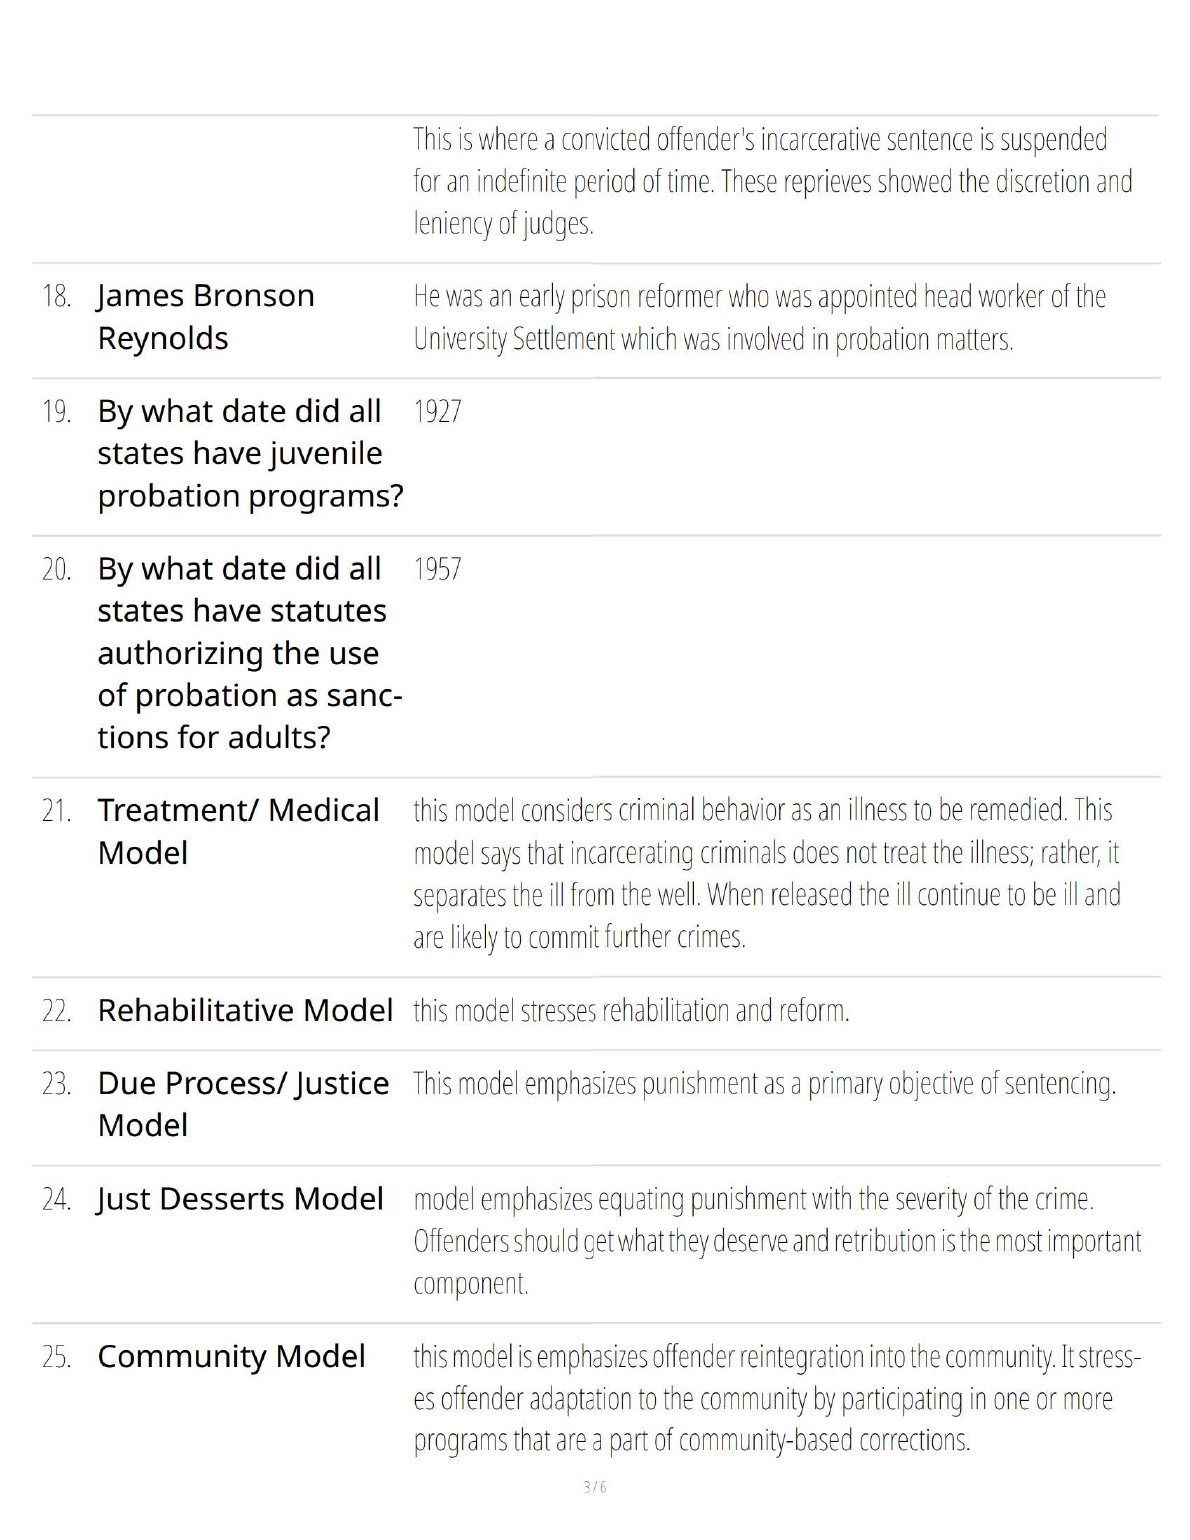
Task: Select the term James Bronson Reynolds
Action: point(205,317)
